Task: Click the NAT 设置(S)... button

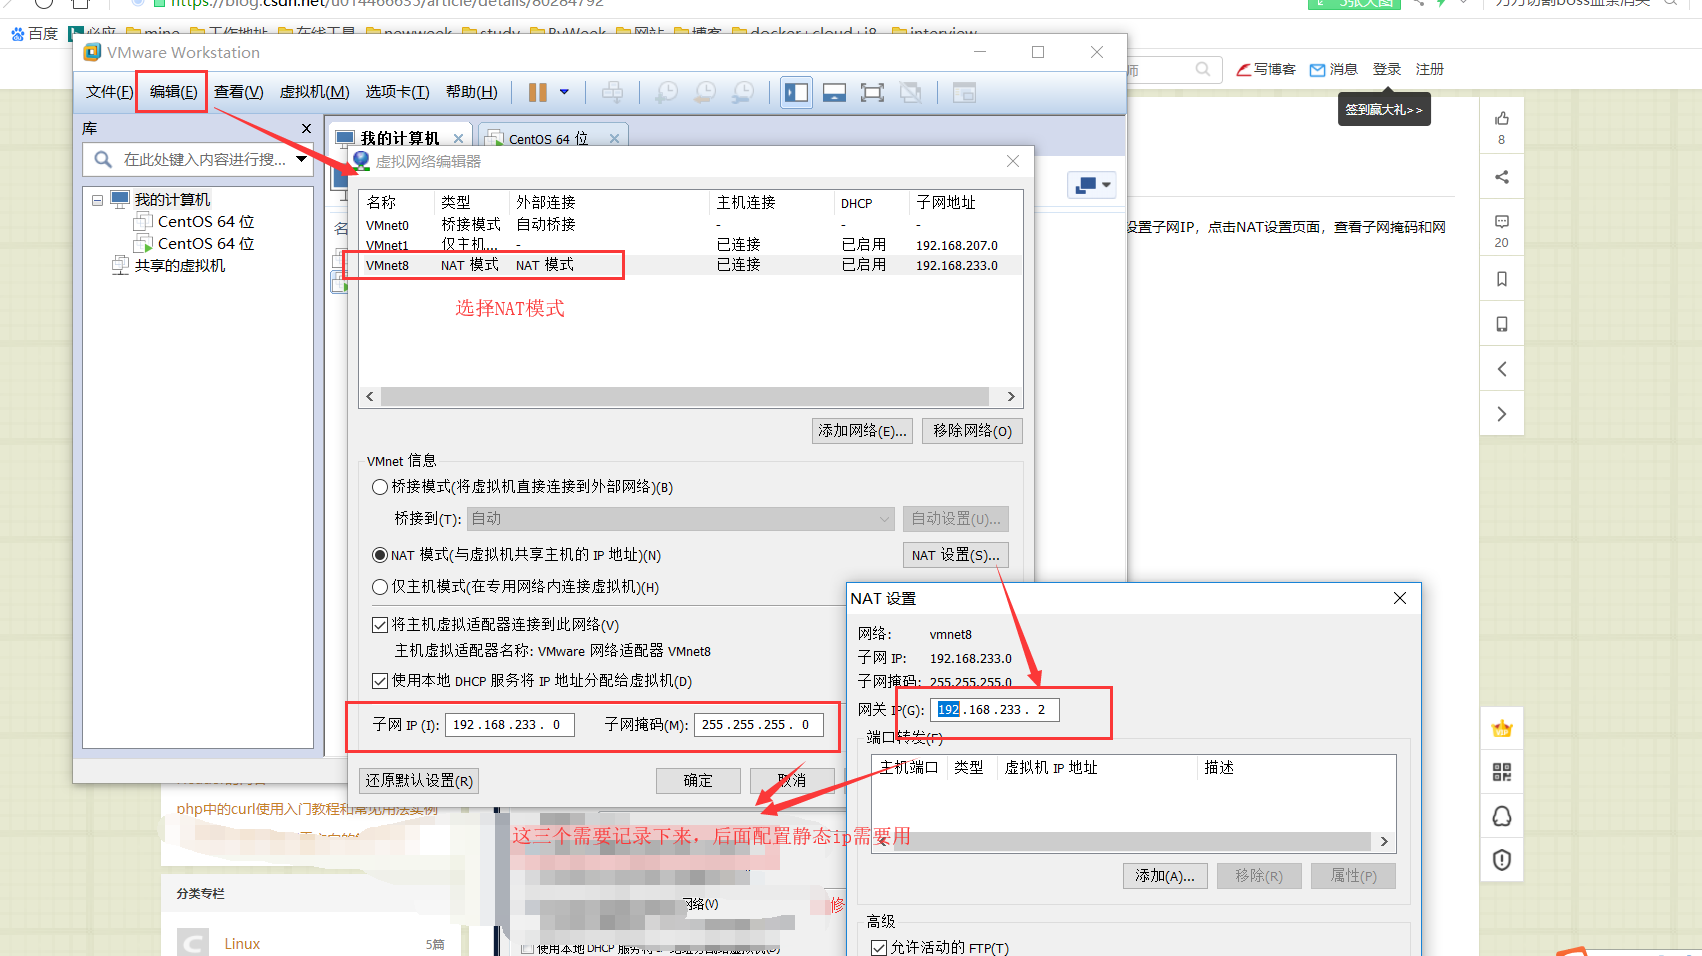Action: coord(955,555)
